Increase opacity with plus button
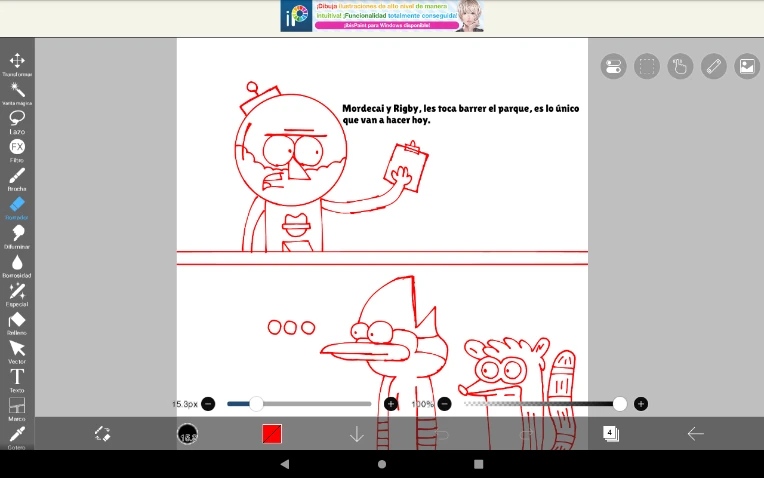764x478 pixels. click(x=641, y=404)
